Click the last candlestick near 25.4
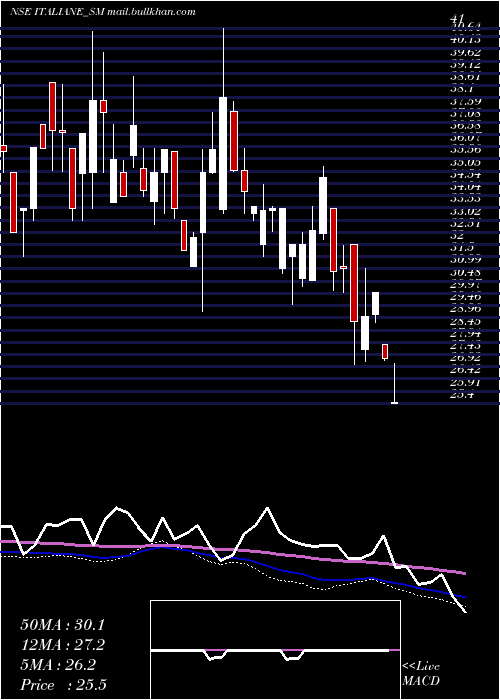 coord(394,383)
